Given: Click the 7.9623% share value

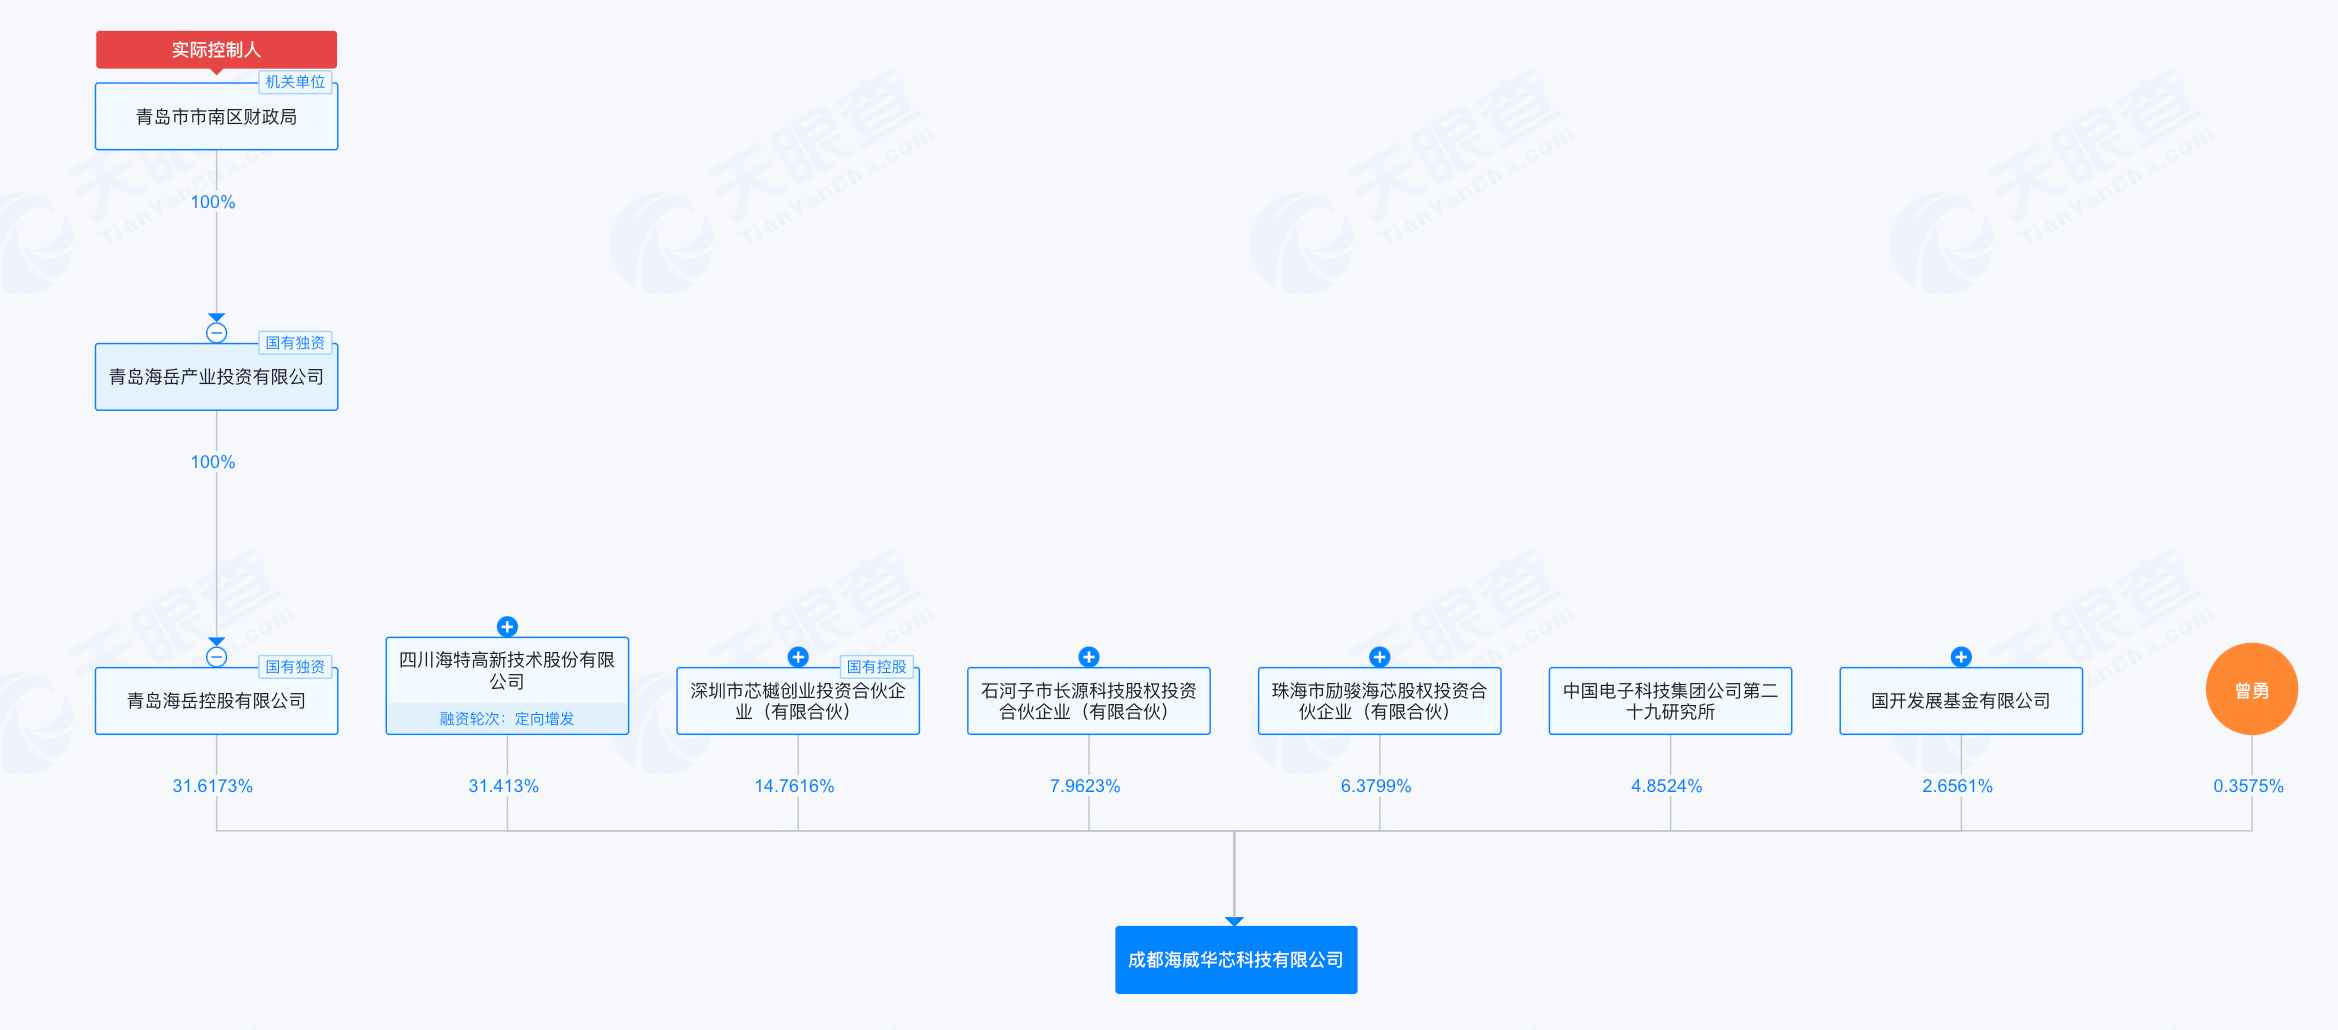Looking at the screenshot, I should pos(1085,786).
